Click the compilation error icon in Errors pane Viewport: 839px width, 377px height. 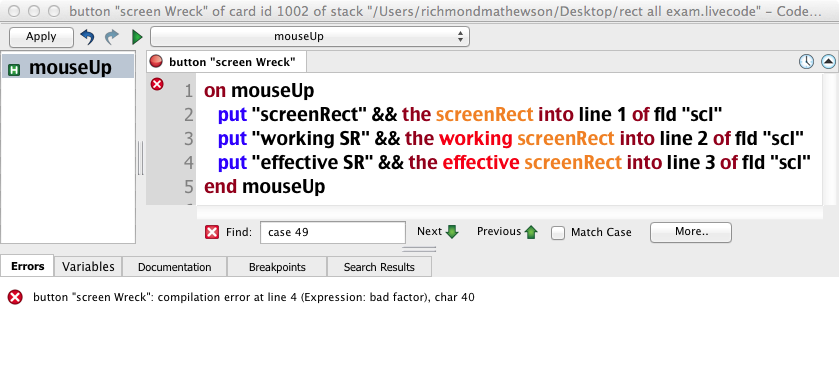(15, 297)
